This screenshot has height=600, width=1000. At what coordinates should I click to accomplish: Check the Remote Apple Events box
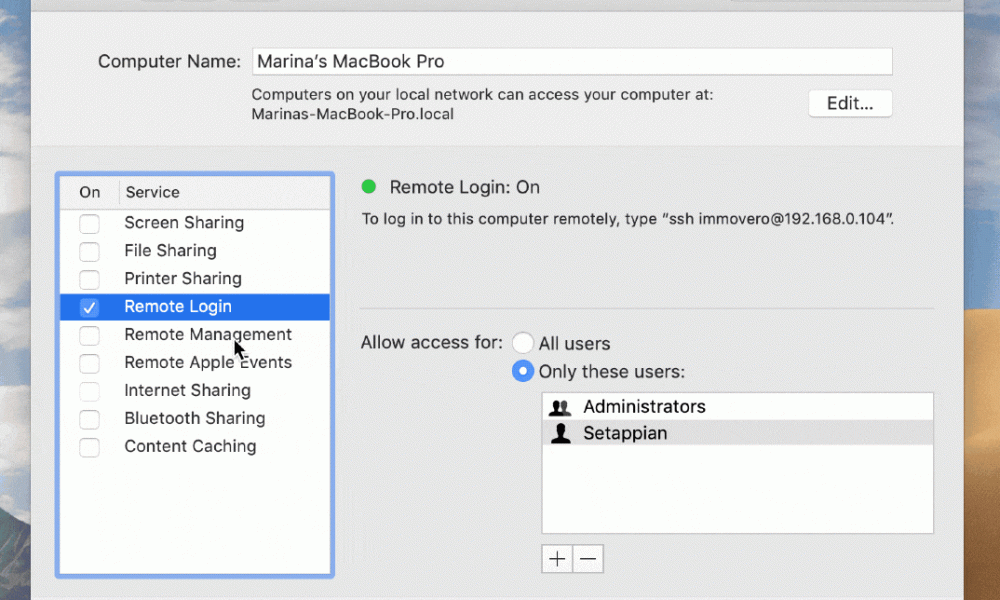tap(89, 363)
